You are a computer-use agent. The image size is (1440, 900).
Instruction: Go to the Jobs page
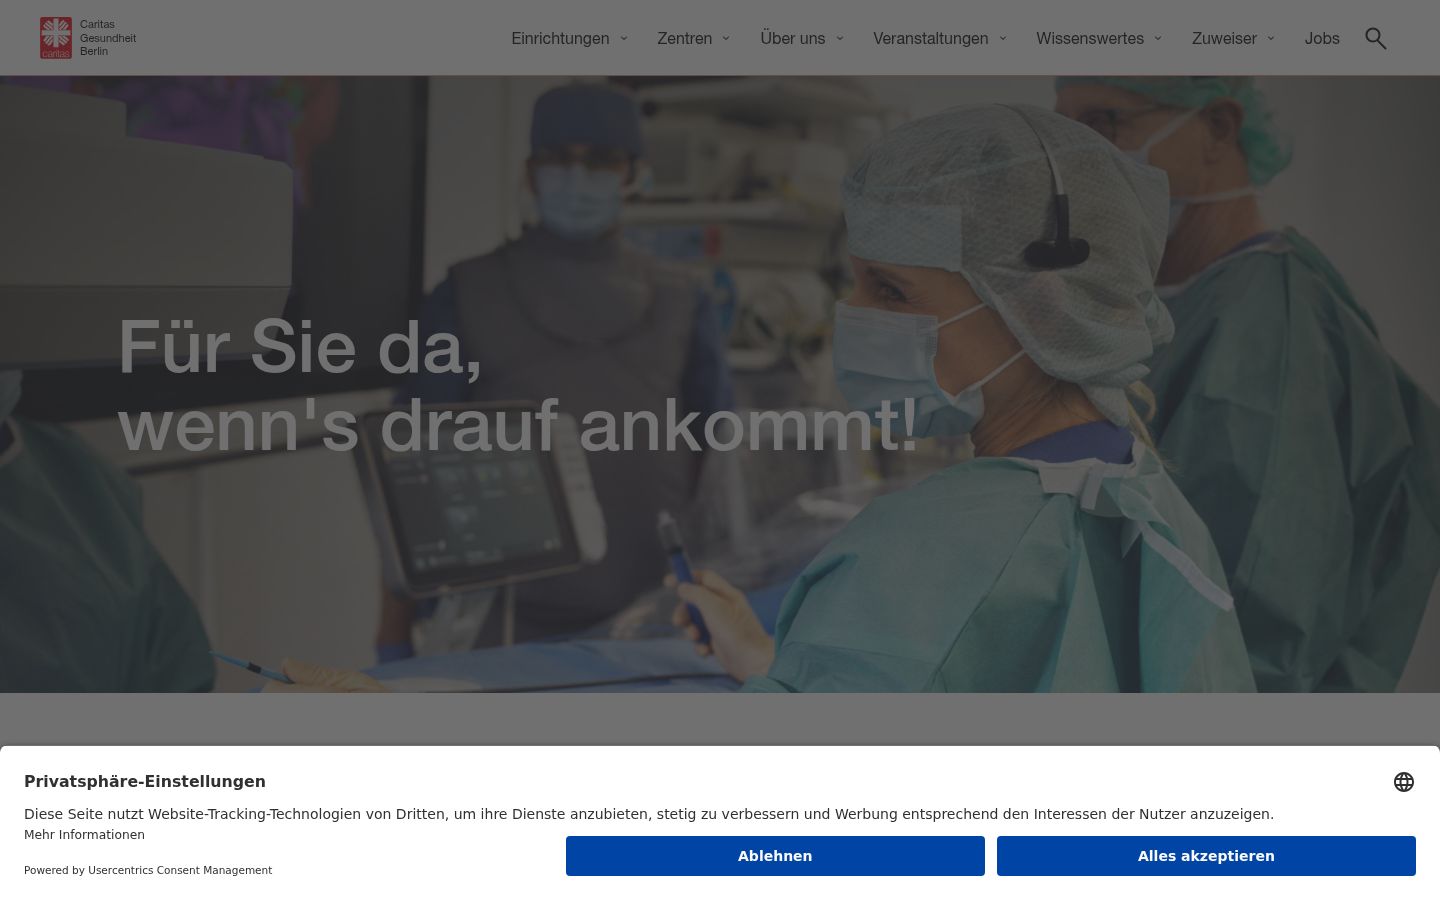point(1322,38)
